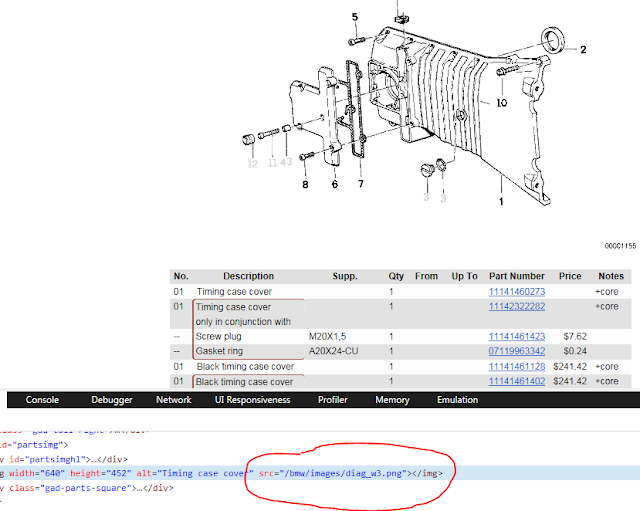Click the Qty column header
Screen dimensions: 640x511
point(396,276)
